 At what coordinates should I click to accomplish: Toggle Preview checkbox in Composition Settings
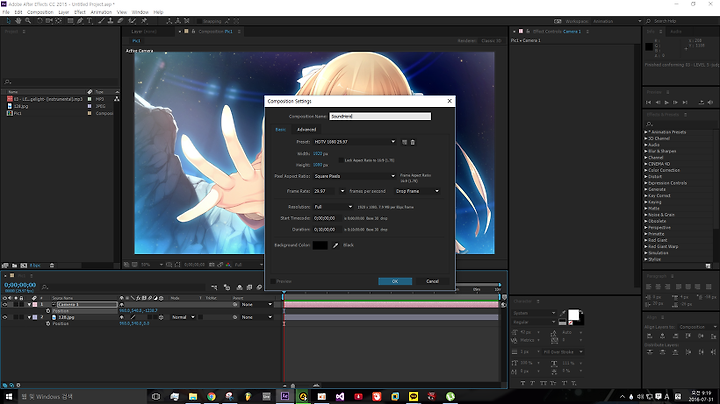pyautogui.click(x=273, y=281)
